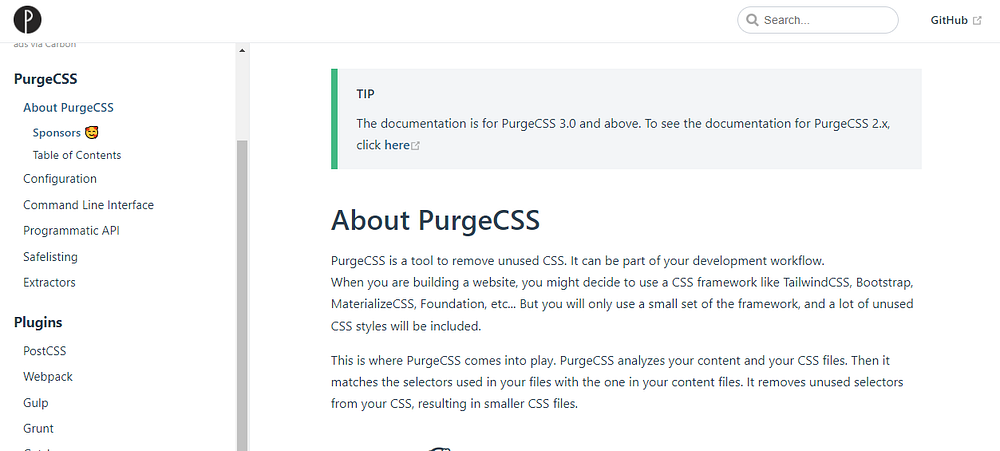Open the Gulp plugin page
Image resolution: width=1000 pixels, height=451 pixels.
click(x=36, y=403)
